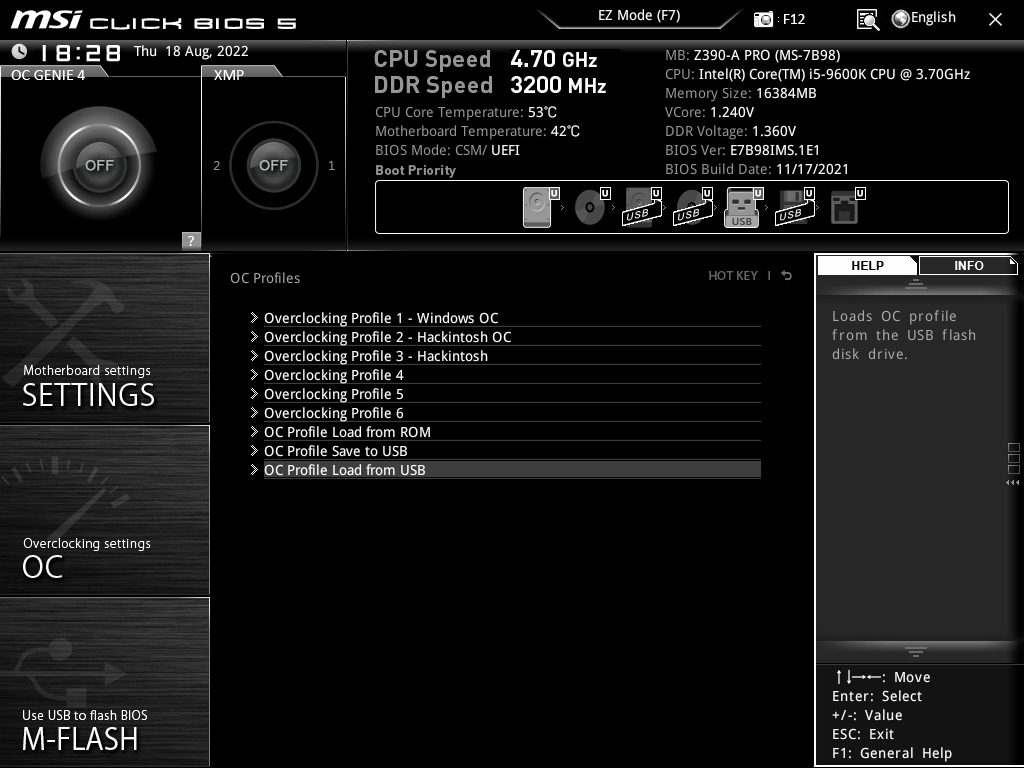
Task: Open the M-FLASH BIOS flashing section
Action: click(x=104, y=682)
